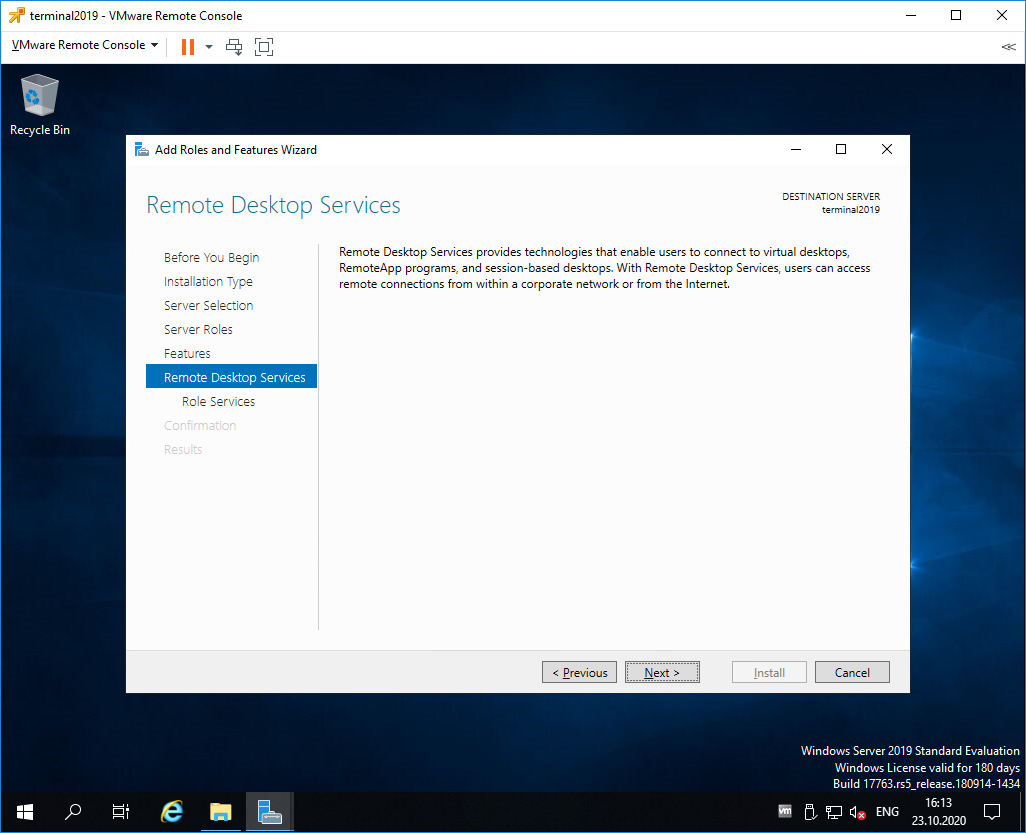Go to the Before You Begin step

pos(211,258)
